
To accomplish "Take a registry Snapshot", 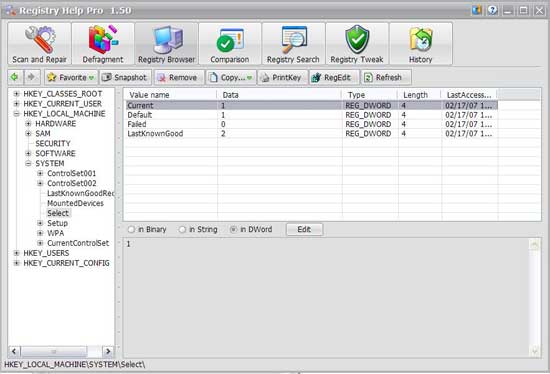I will (x=125, y=77).
